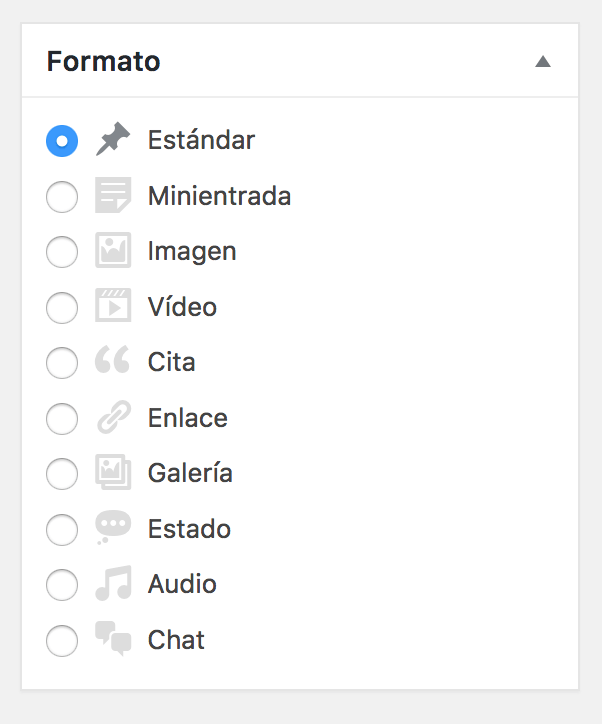Select the Minientrada radio button

pos(62,197)
